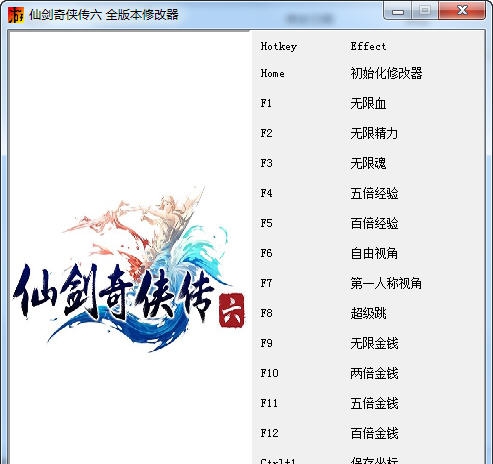Select the 两倍金钱 effect
The width and height of the screenshot is (493, 464).
[374, 373]
